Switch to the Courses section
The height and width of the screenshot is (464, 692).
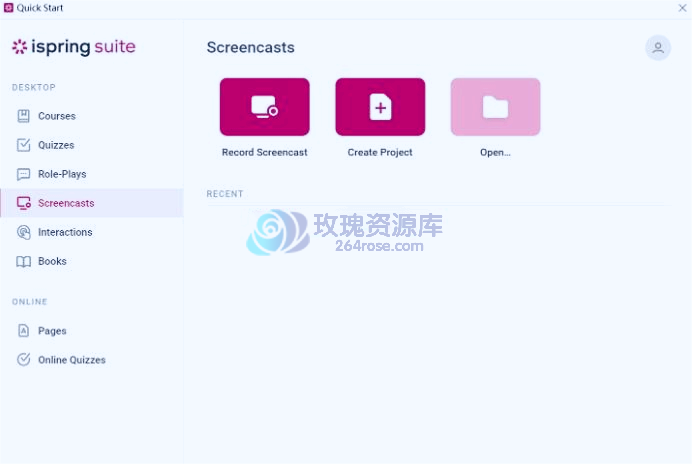pos(91,116)
